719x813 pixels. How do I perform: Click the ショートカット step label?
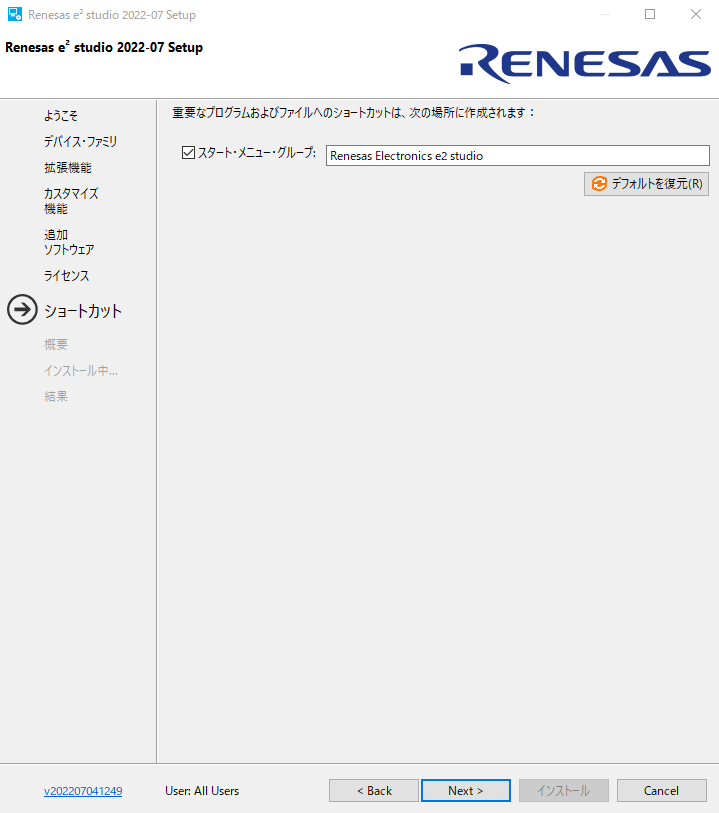tap(83, 311)
